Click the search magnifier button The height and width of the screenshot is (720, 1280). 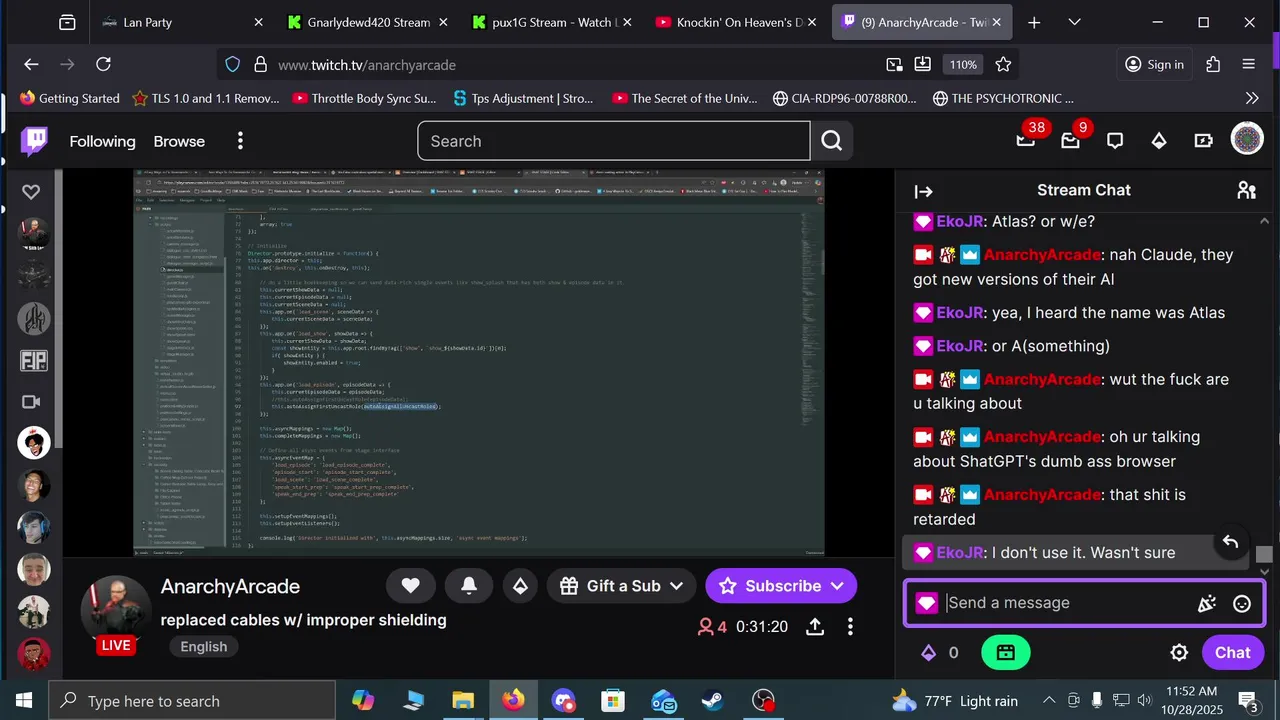coord(832,141)
